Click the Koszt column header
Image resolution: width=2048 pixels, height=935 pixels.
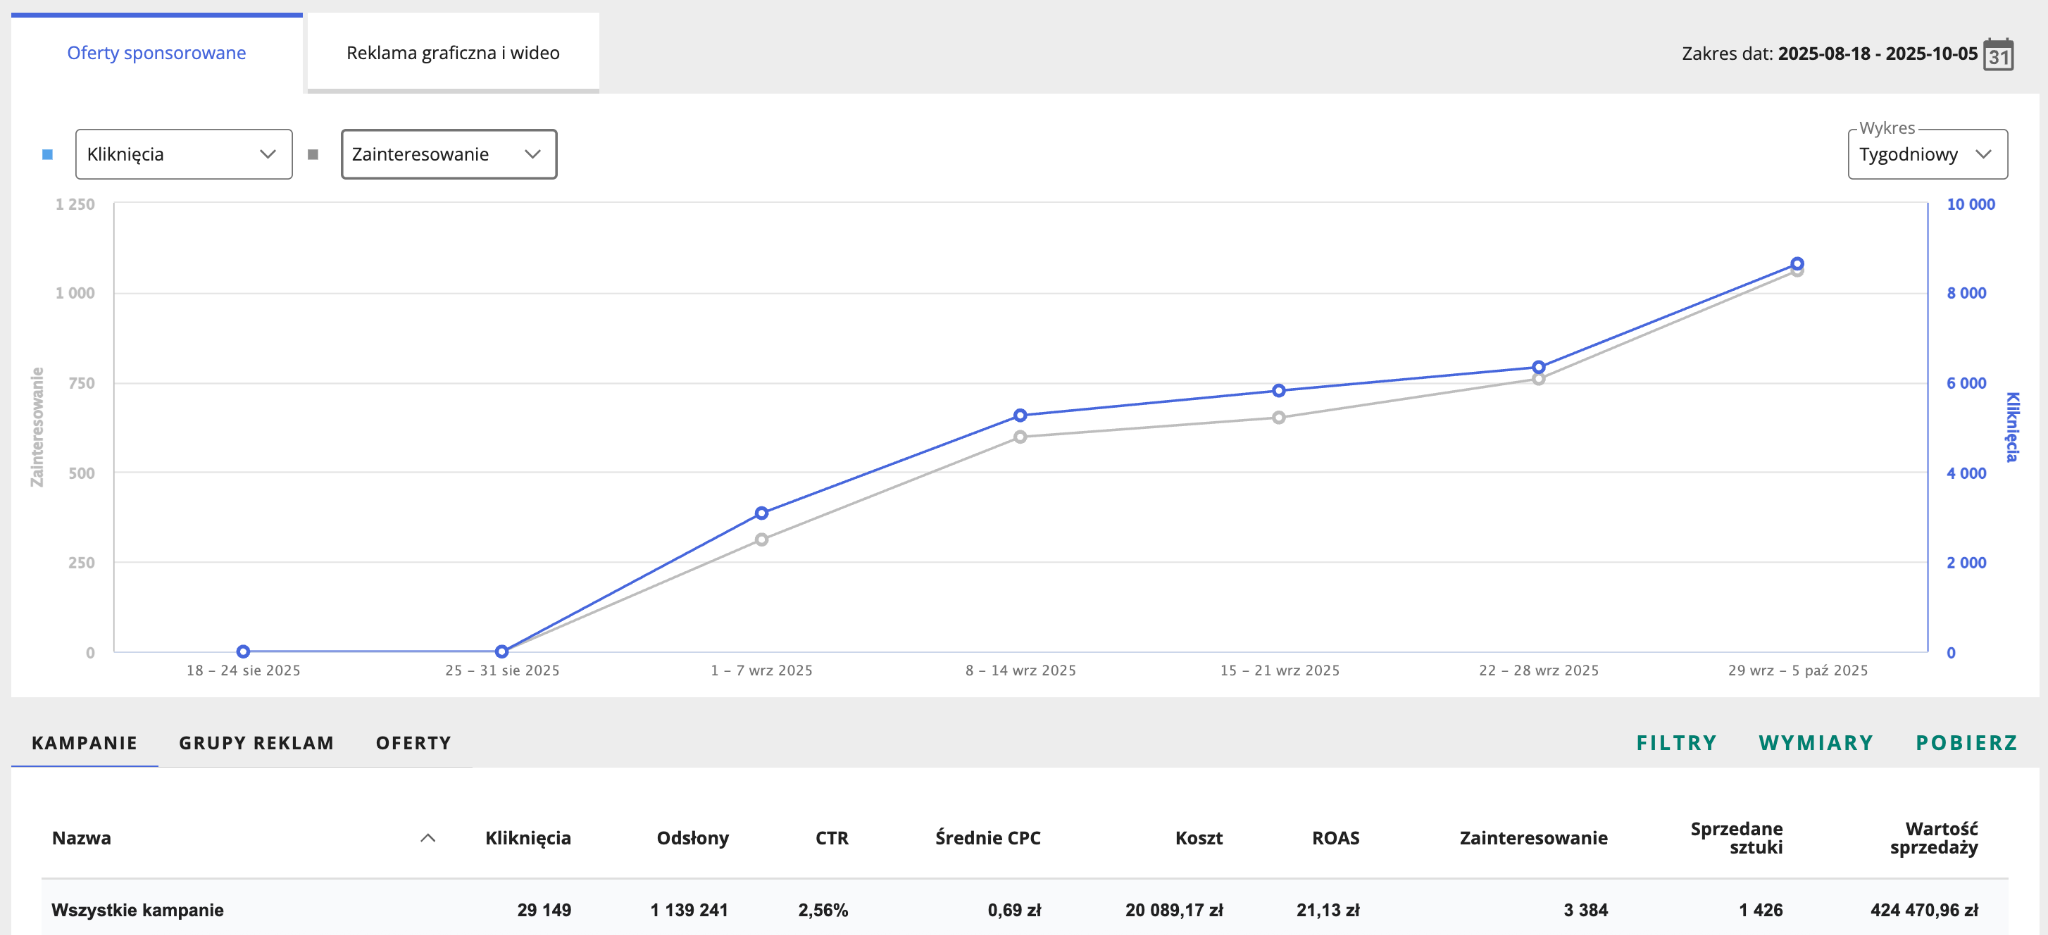[x=1199, y=838]
